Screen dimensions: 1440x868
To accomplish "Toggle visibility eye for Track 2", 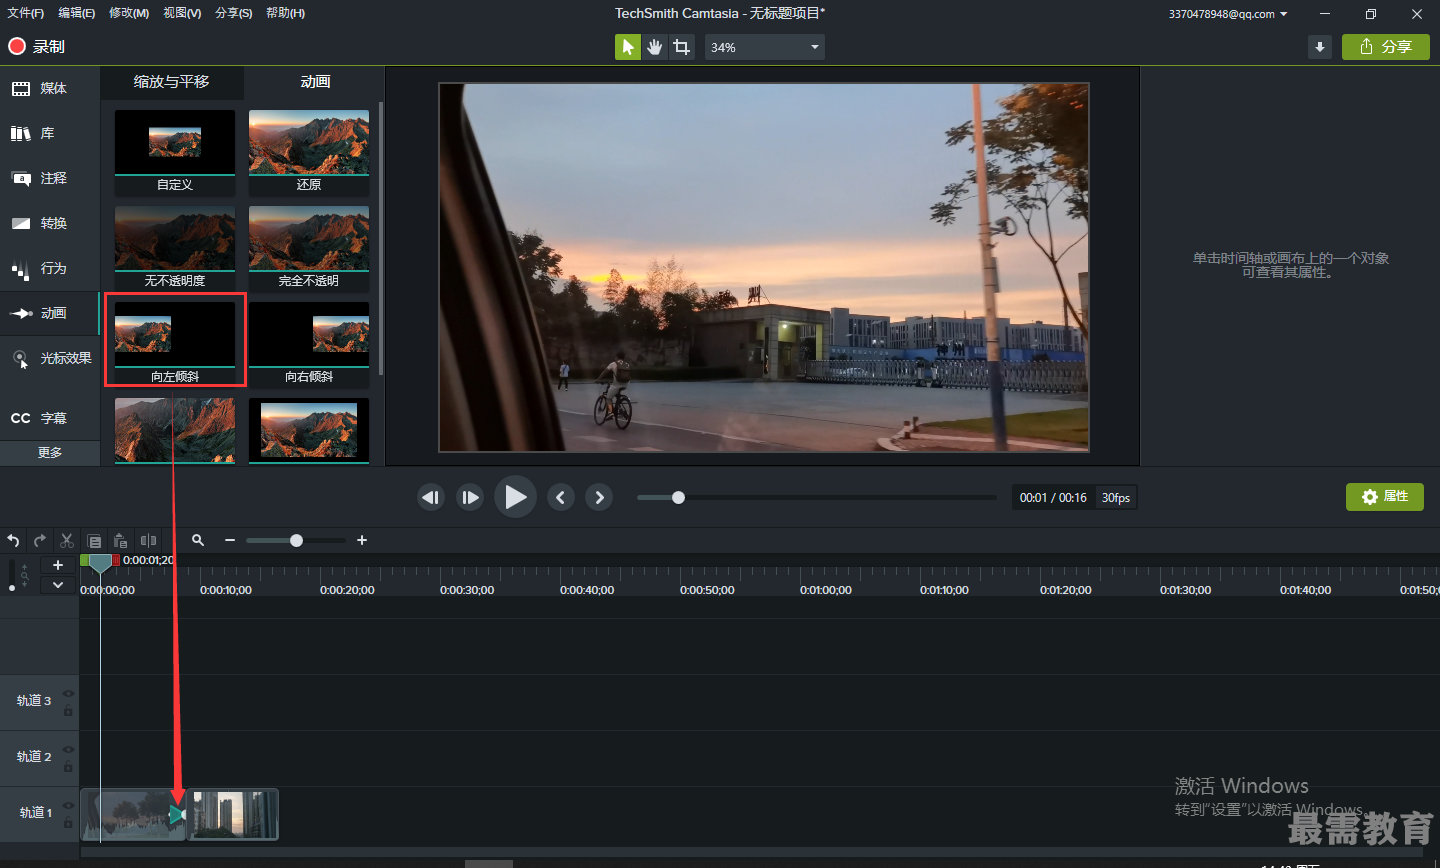I will tap(68, 750).
